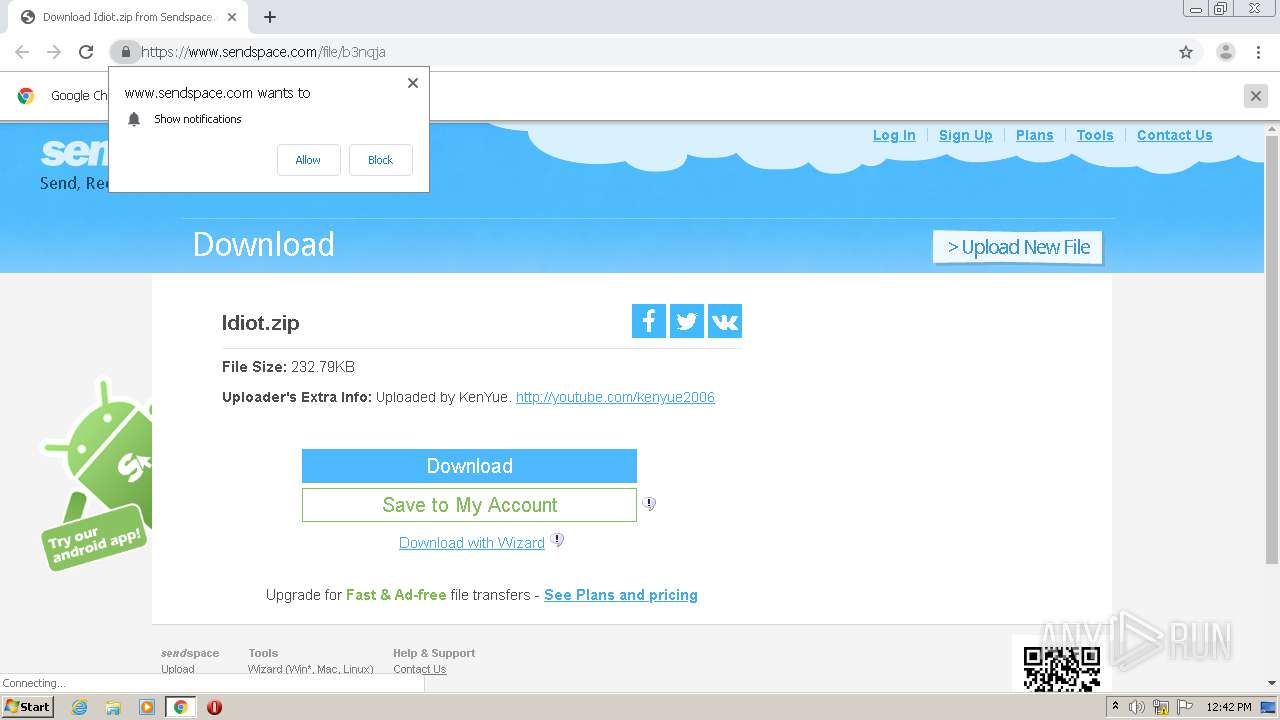Open Log In page
Viewport: 1280px width, 720px height.
point(894,135)
